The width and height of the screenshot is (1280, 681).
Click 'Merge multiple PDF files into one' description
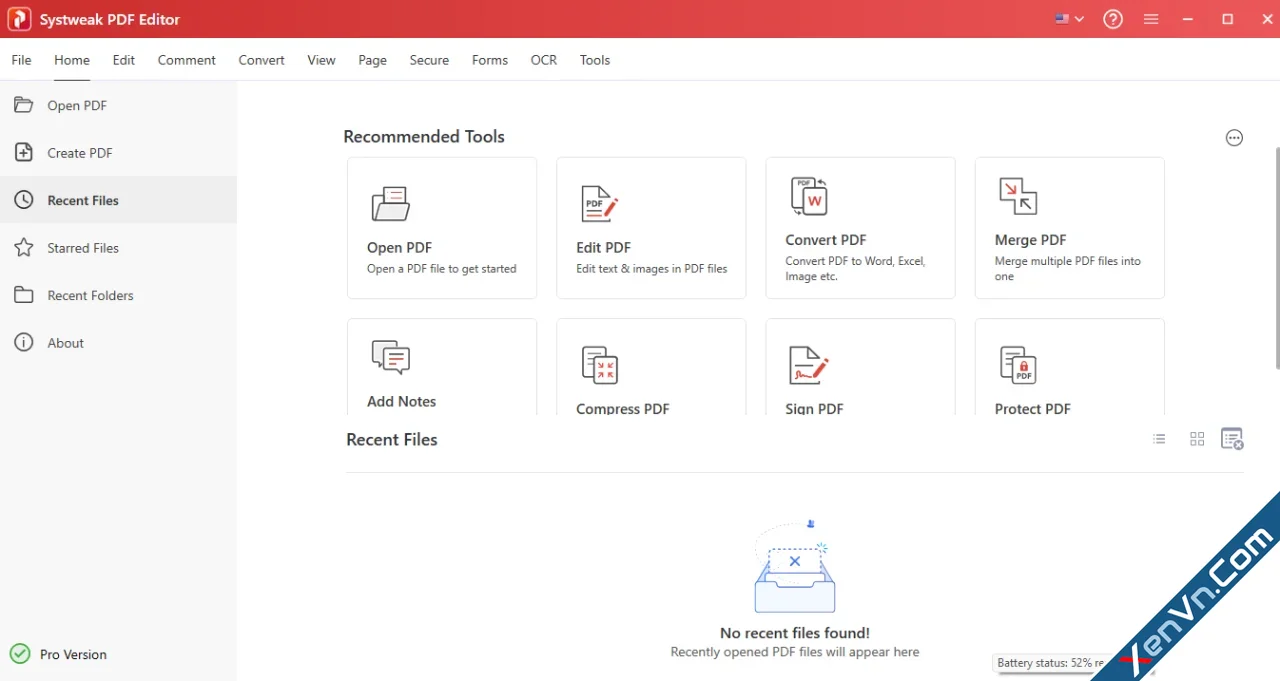pyautogui.click(x=1067, y=269)
